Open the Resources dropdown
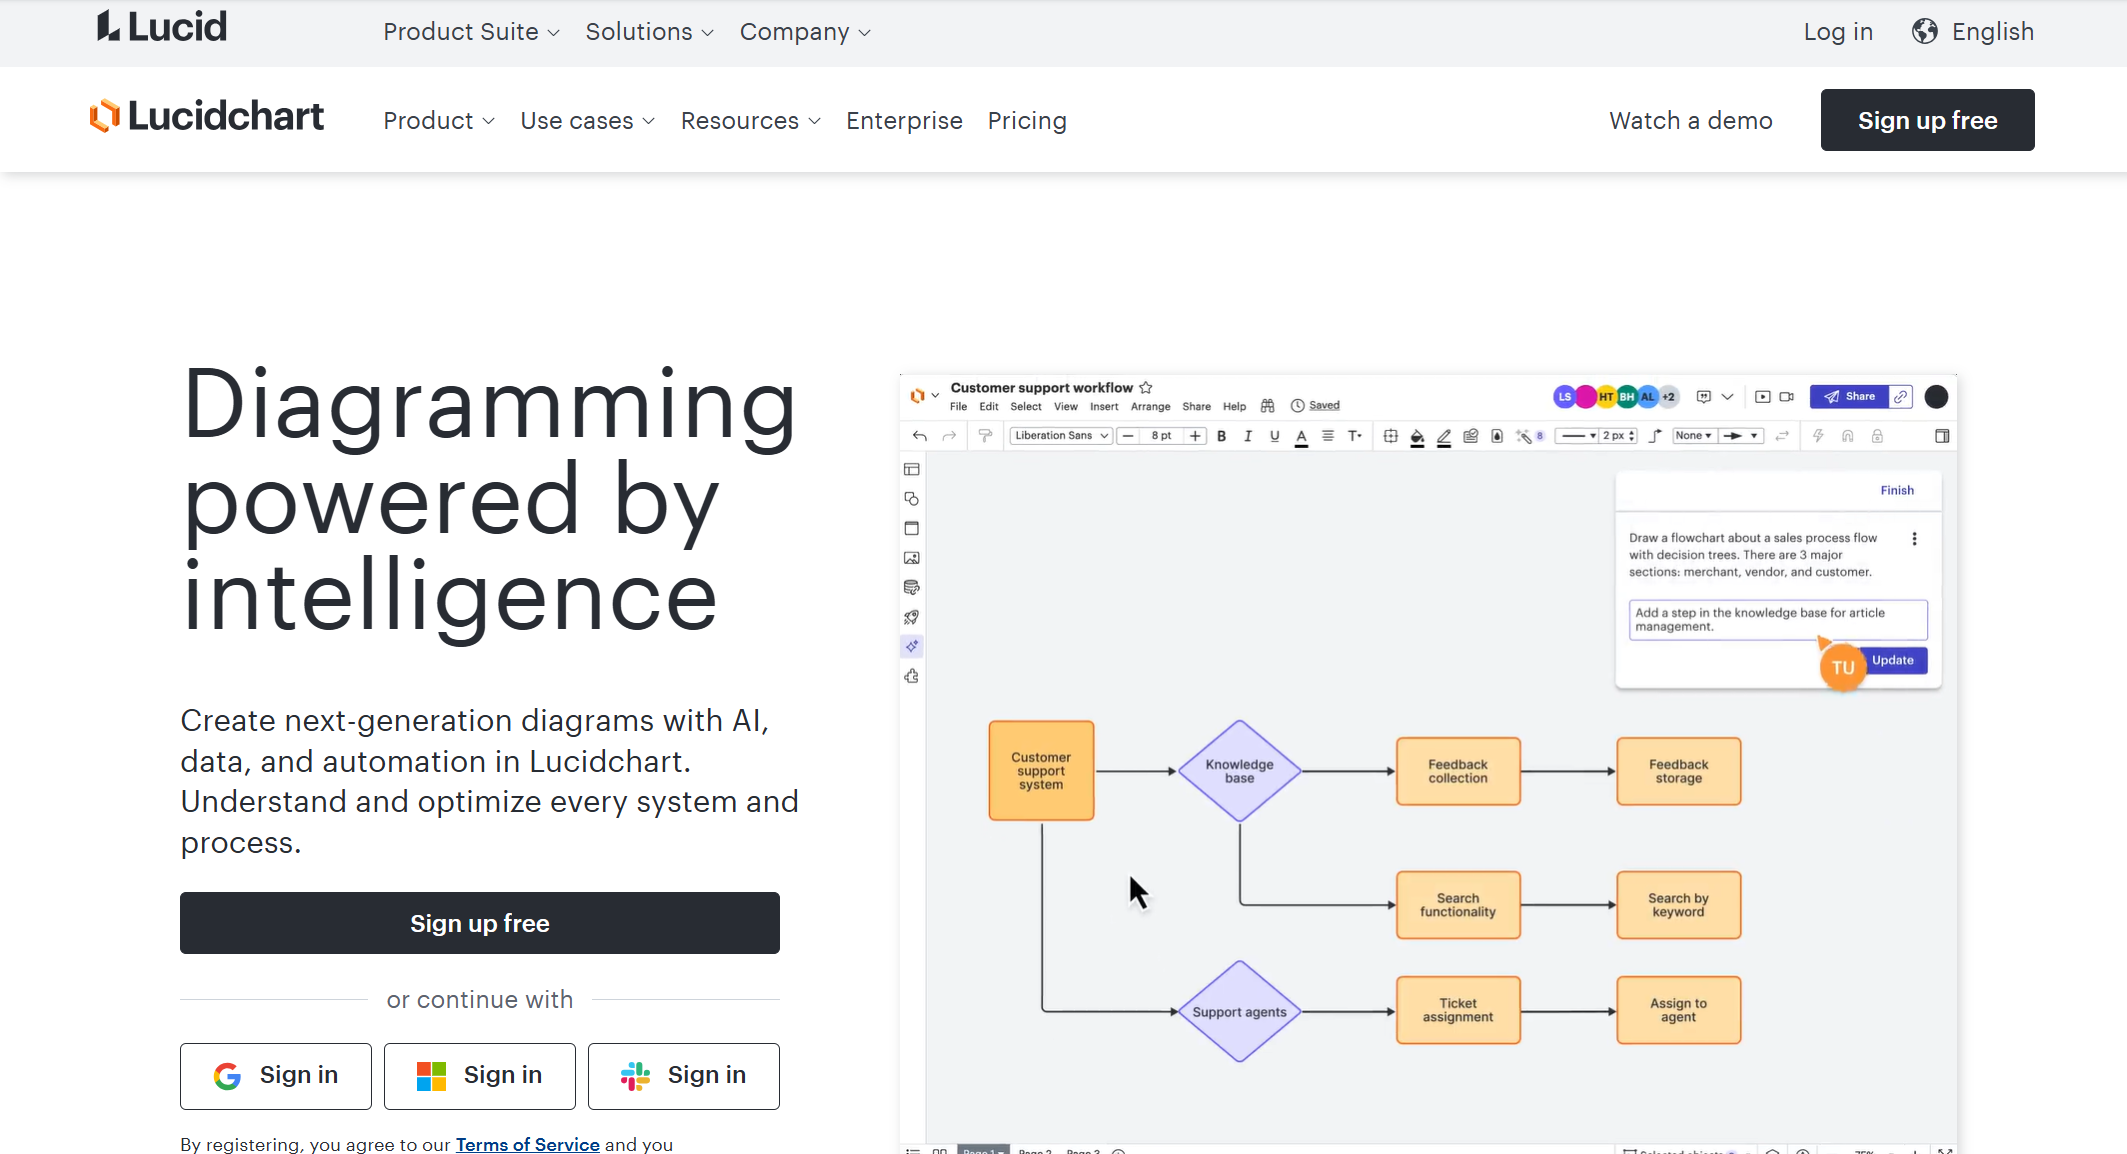 751,121
